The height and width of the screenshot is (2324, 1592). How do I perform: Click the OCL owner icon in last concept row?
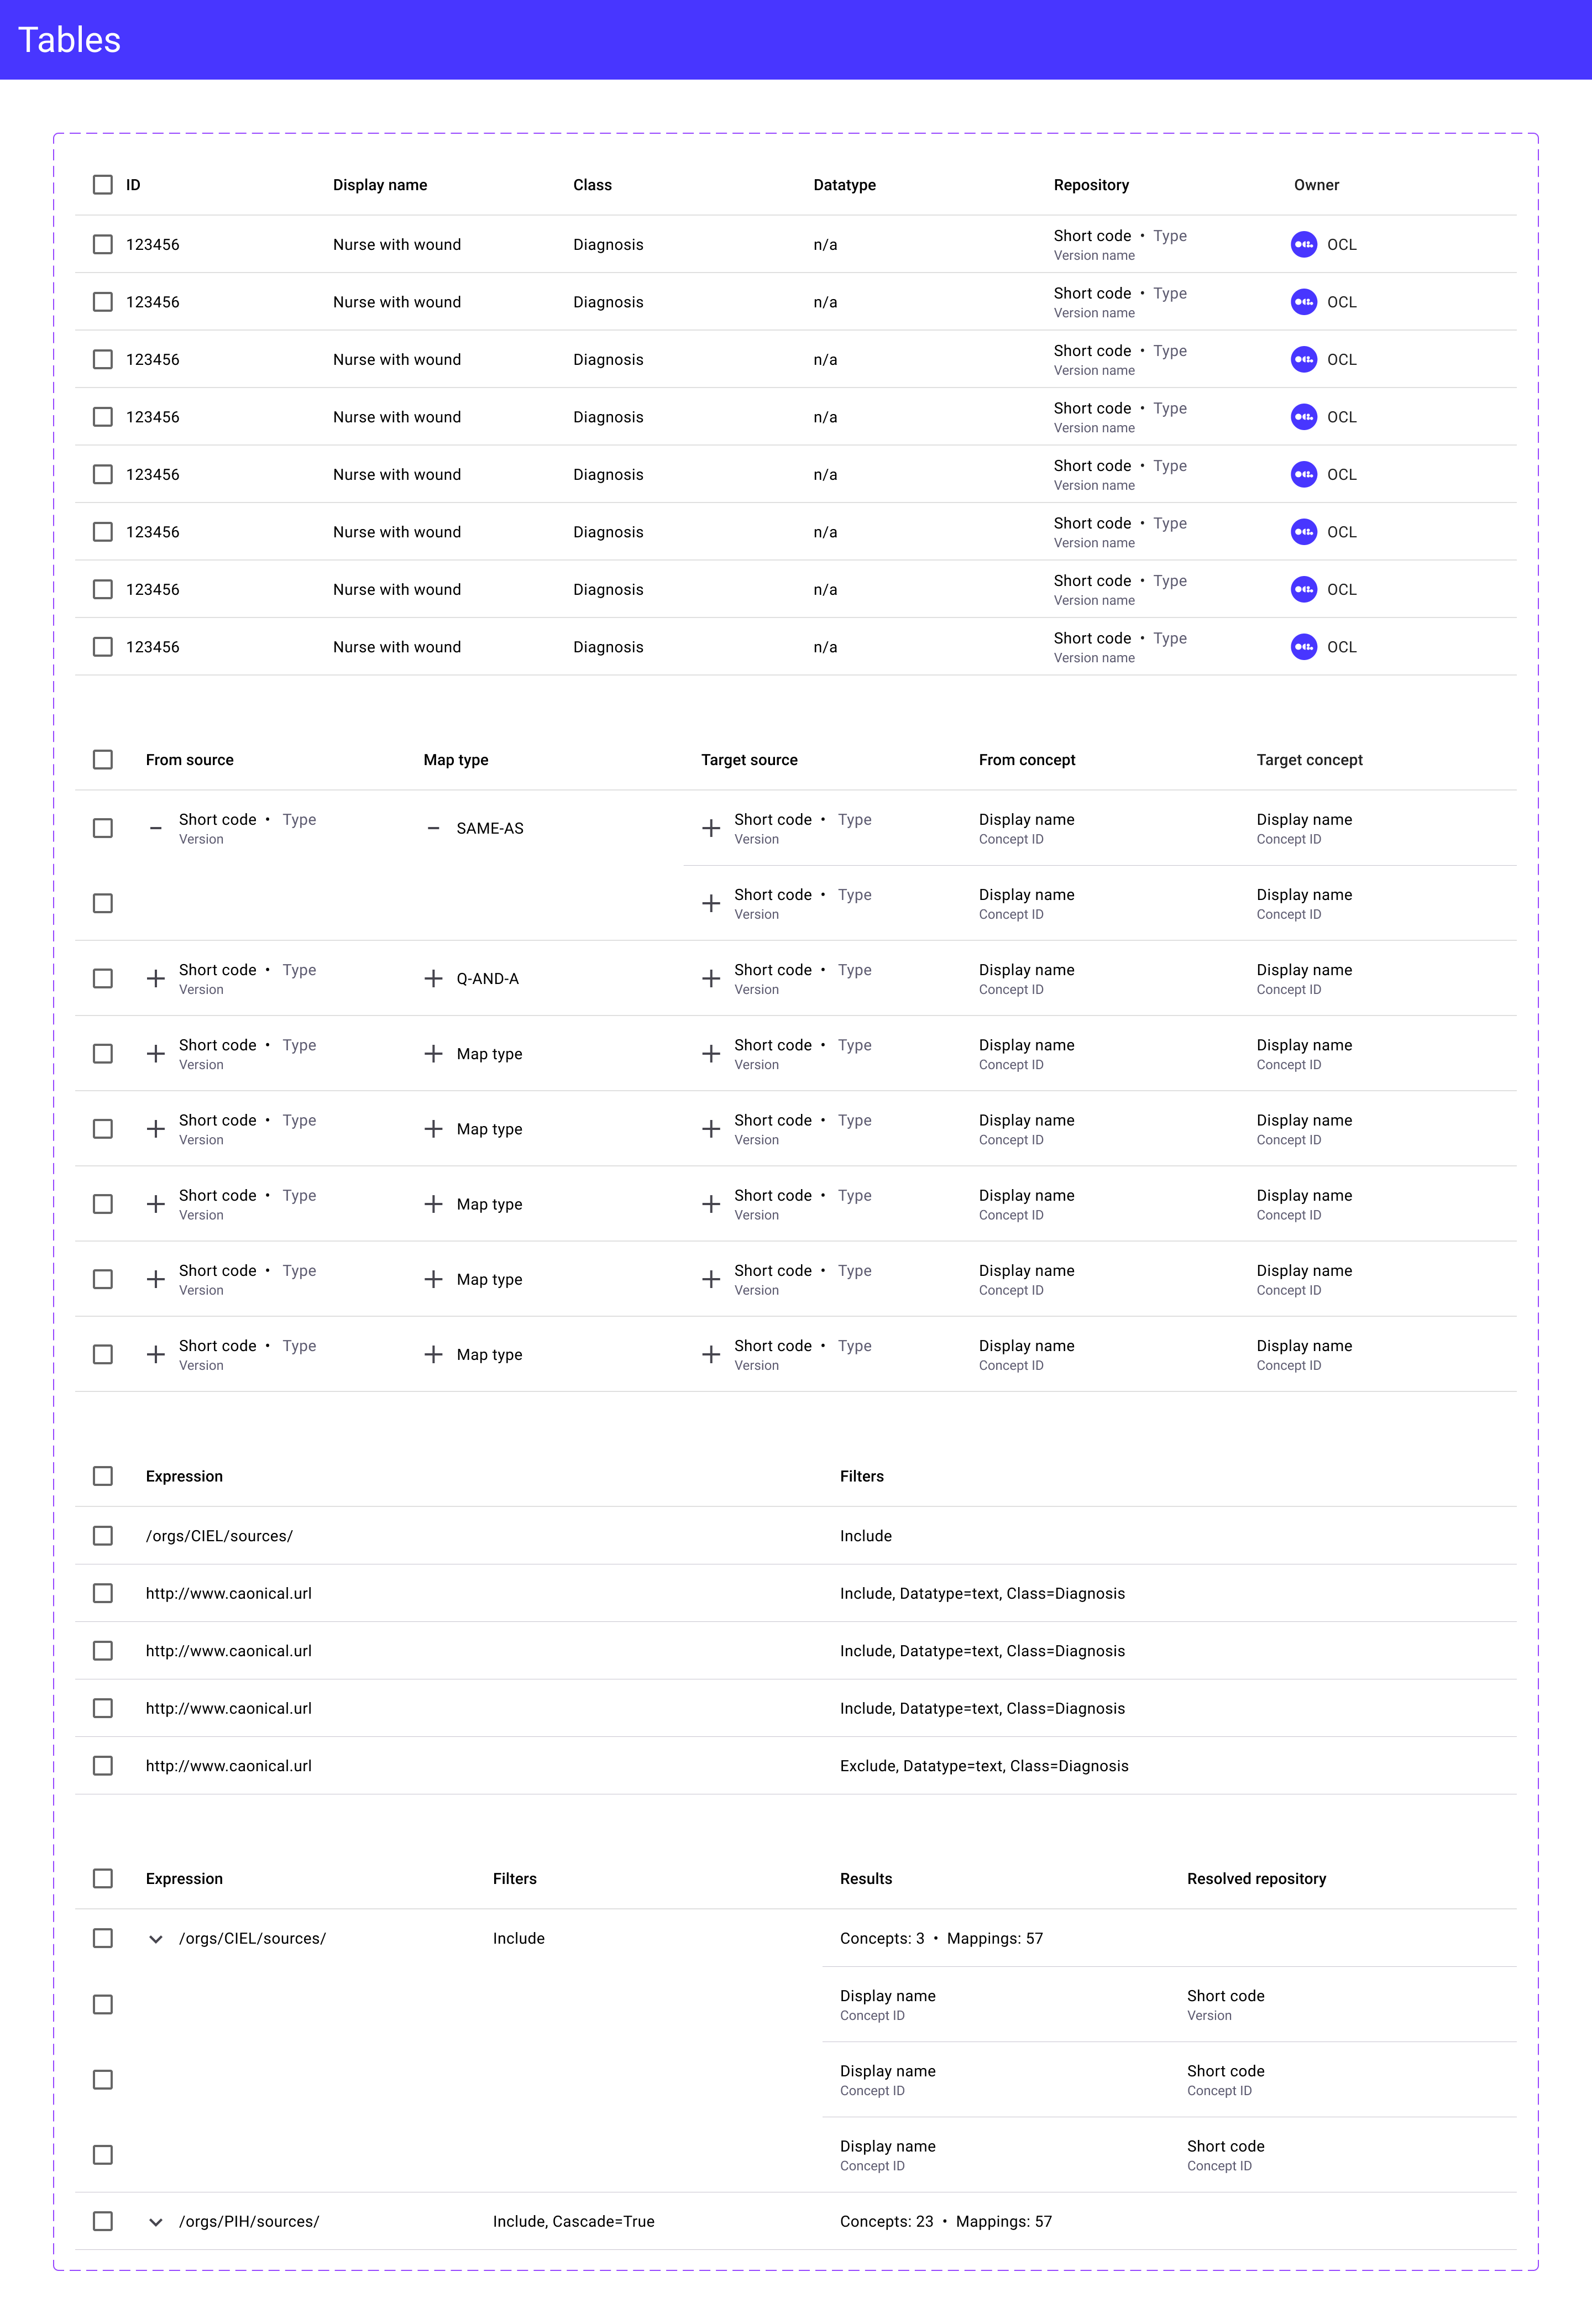point(1303,647)
